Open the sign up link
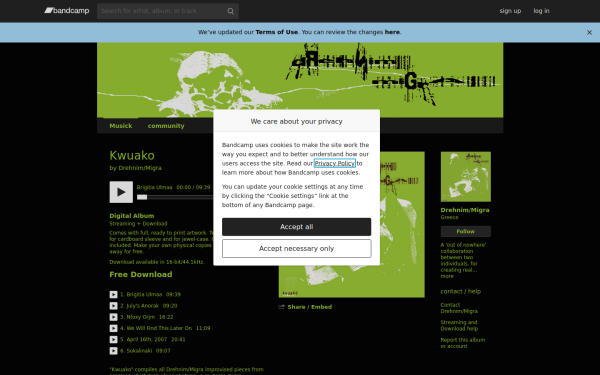 point(510,11)
